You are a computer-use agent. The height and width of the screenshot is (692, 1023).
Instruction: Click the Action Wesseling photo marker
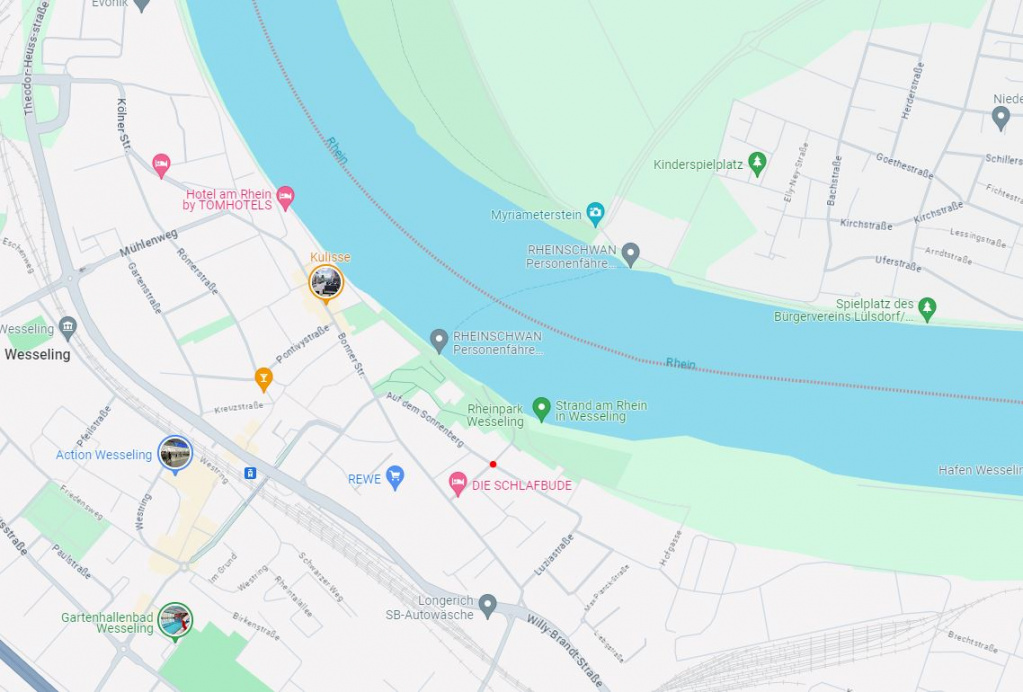point(176,453)
